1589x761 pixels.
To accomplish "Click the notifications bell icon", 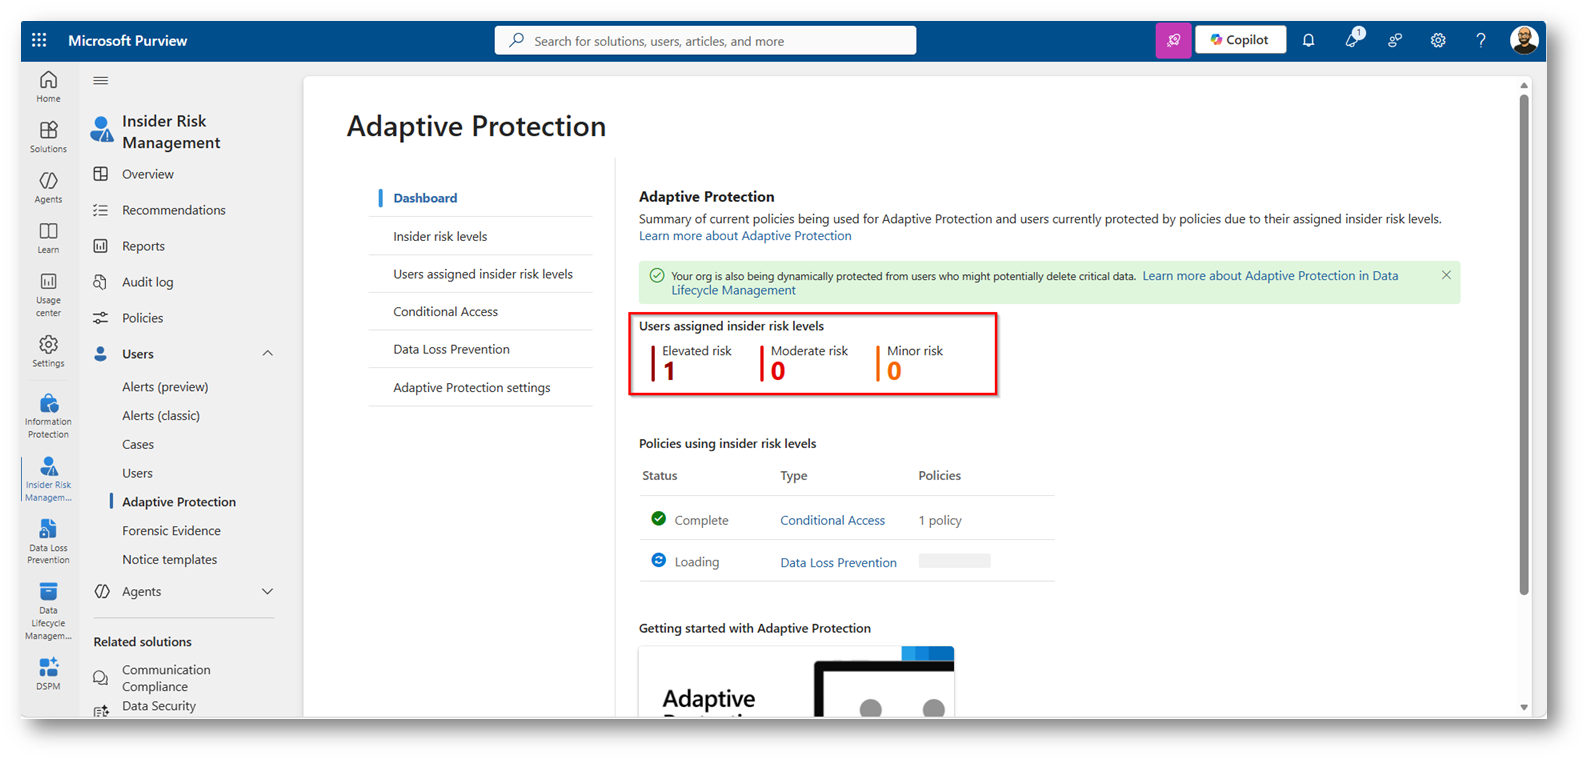I will coord(1308,40).
